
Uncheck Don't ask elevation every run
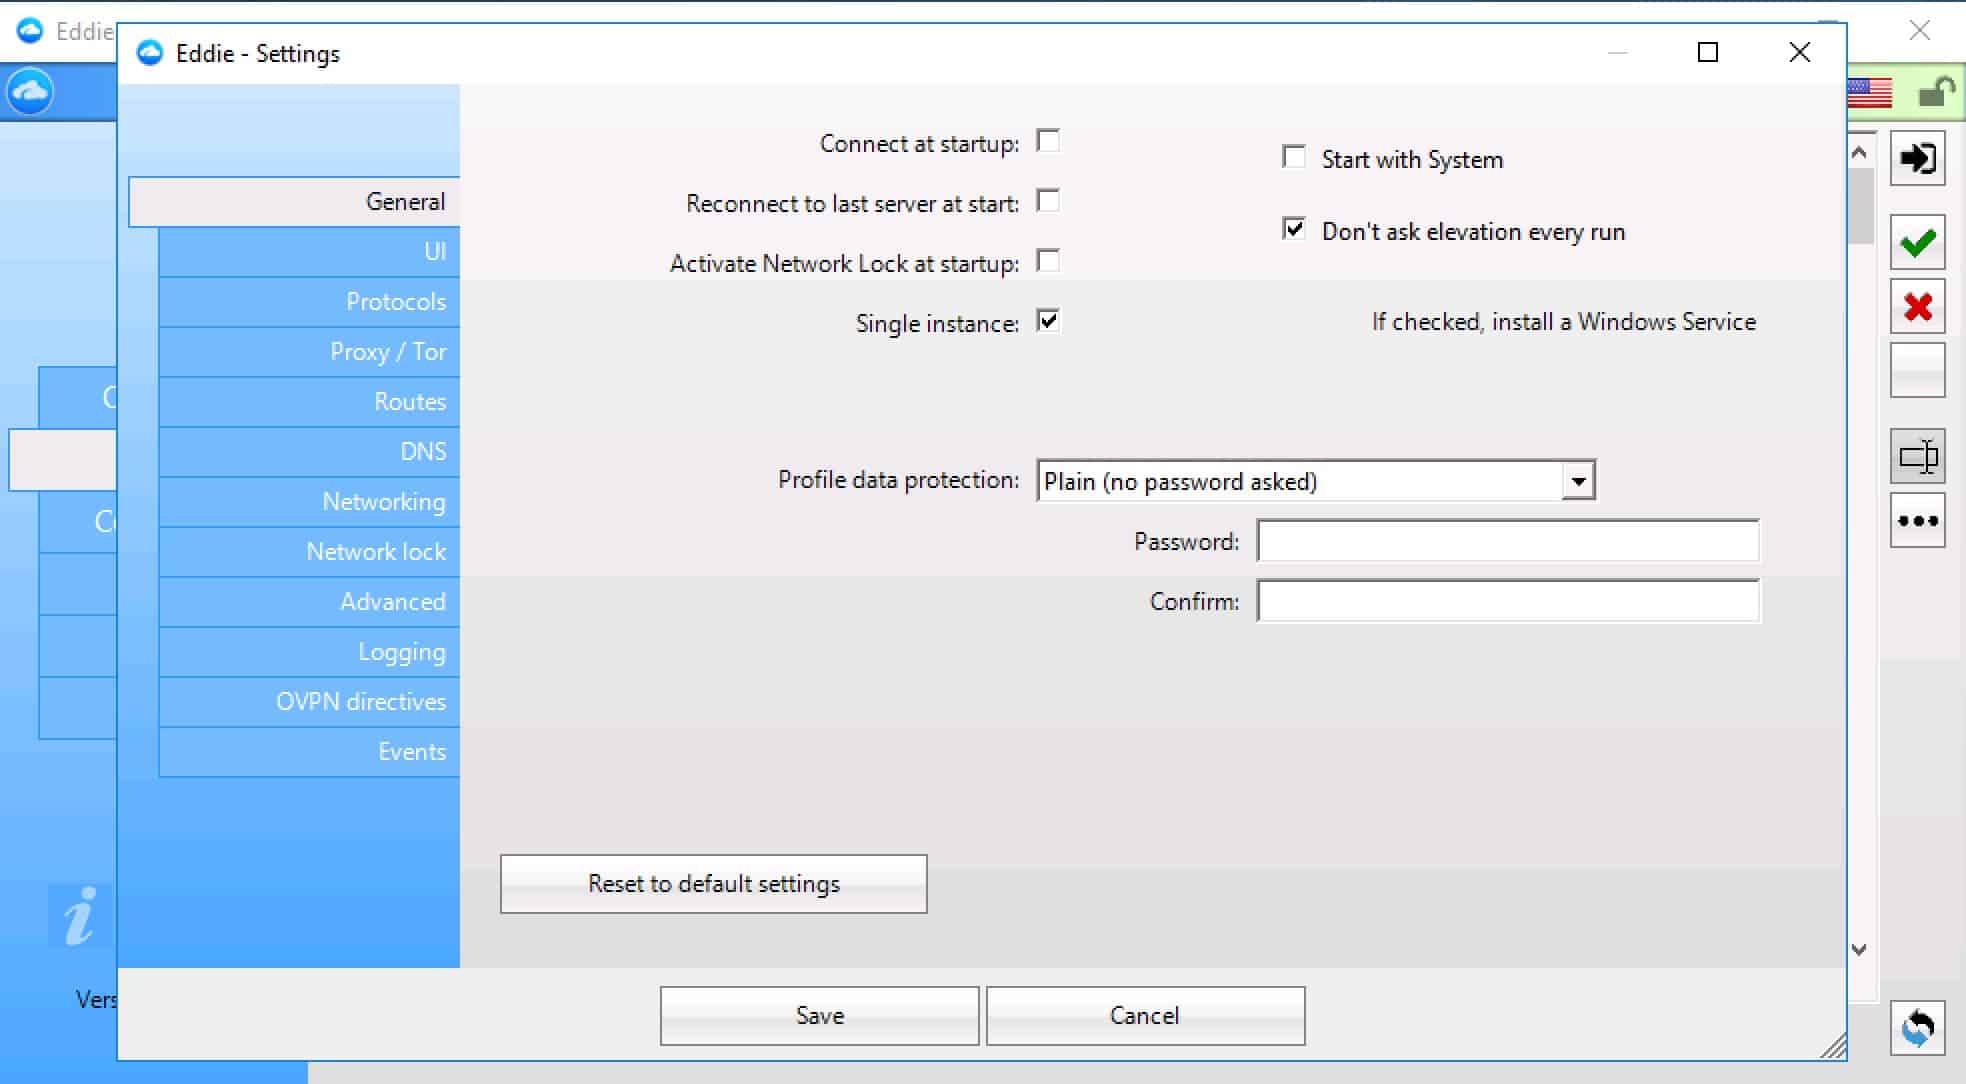click(x=1294, y=229)
